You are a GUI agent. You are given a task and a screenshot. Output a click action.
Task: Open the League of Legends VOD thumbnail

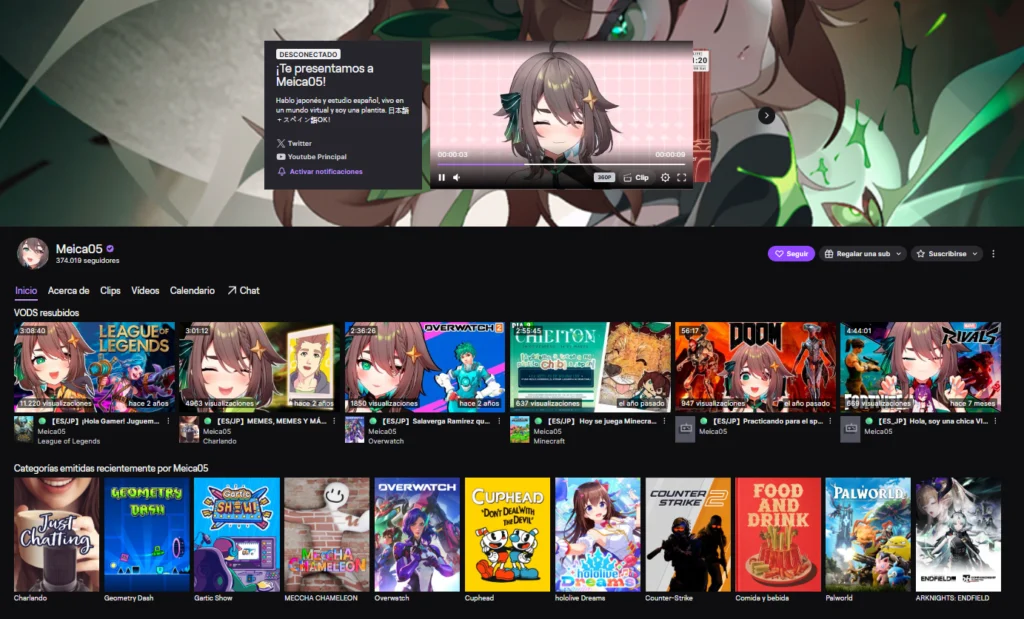[95, 366]
